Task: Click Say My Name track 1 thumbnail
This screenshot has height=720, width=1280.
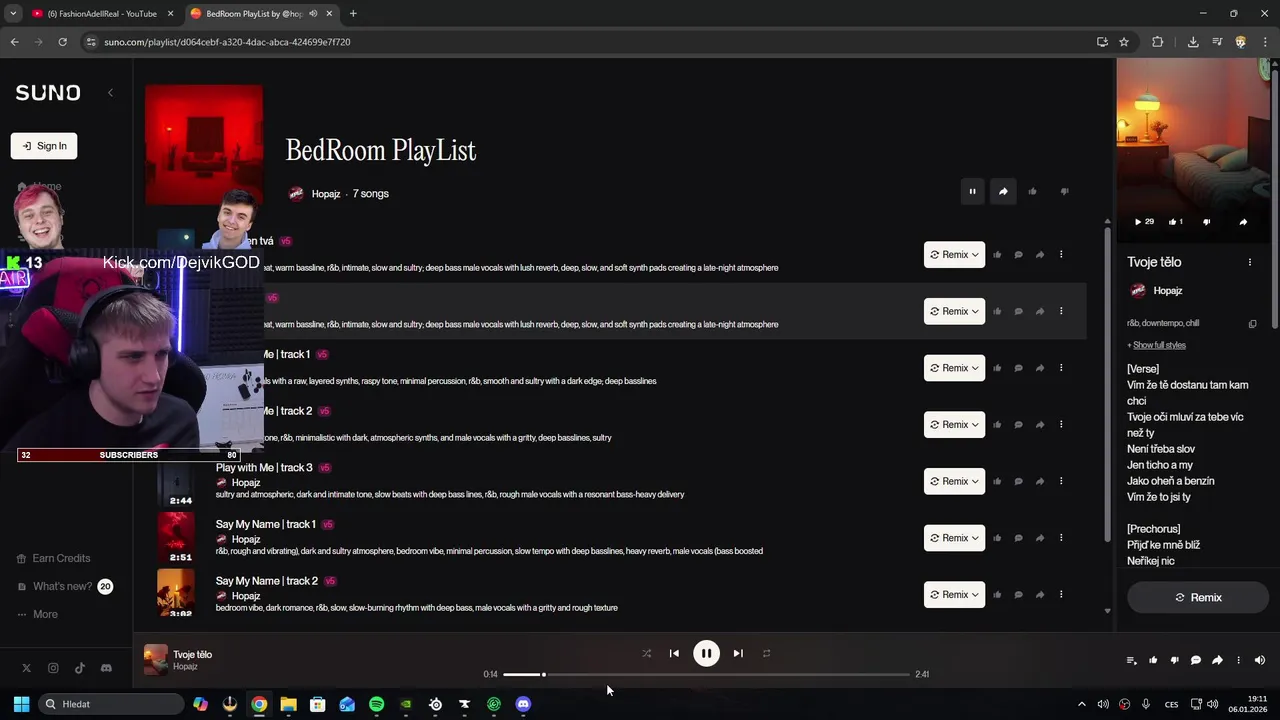Action: [175, 538]
